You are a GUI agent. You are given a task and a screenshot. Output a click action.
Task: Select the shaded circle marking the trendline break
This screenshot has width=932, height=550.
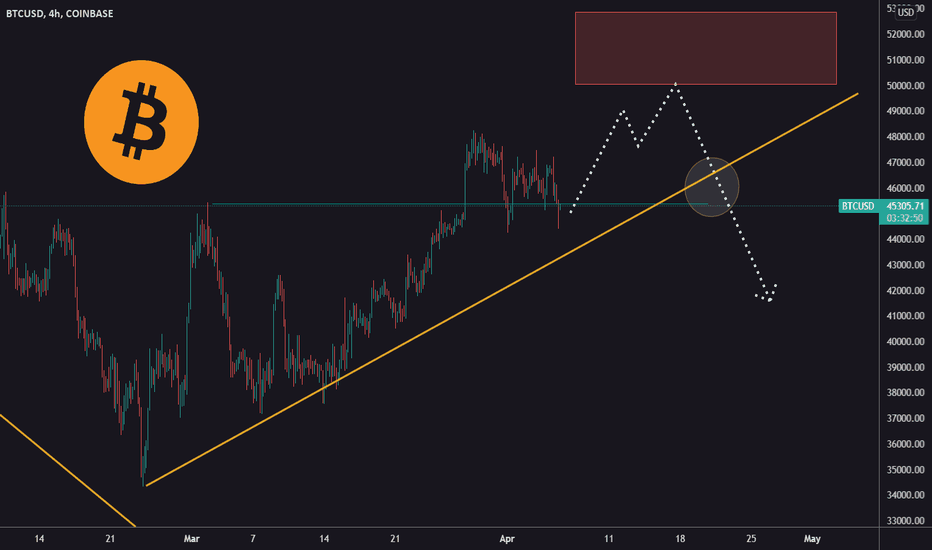tap(711, 187)
